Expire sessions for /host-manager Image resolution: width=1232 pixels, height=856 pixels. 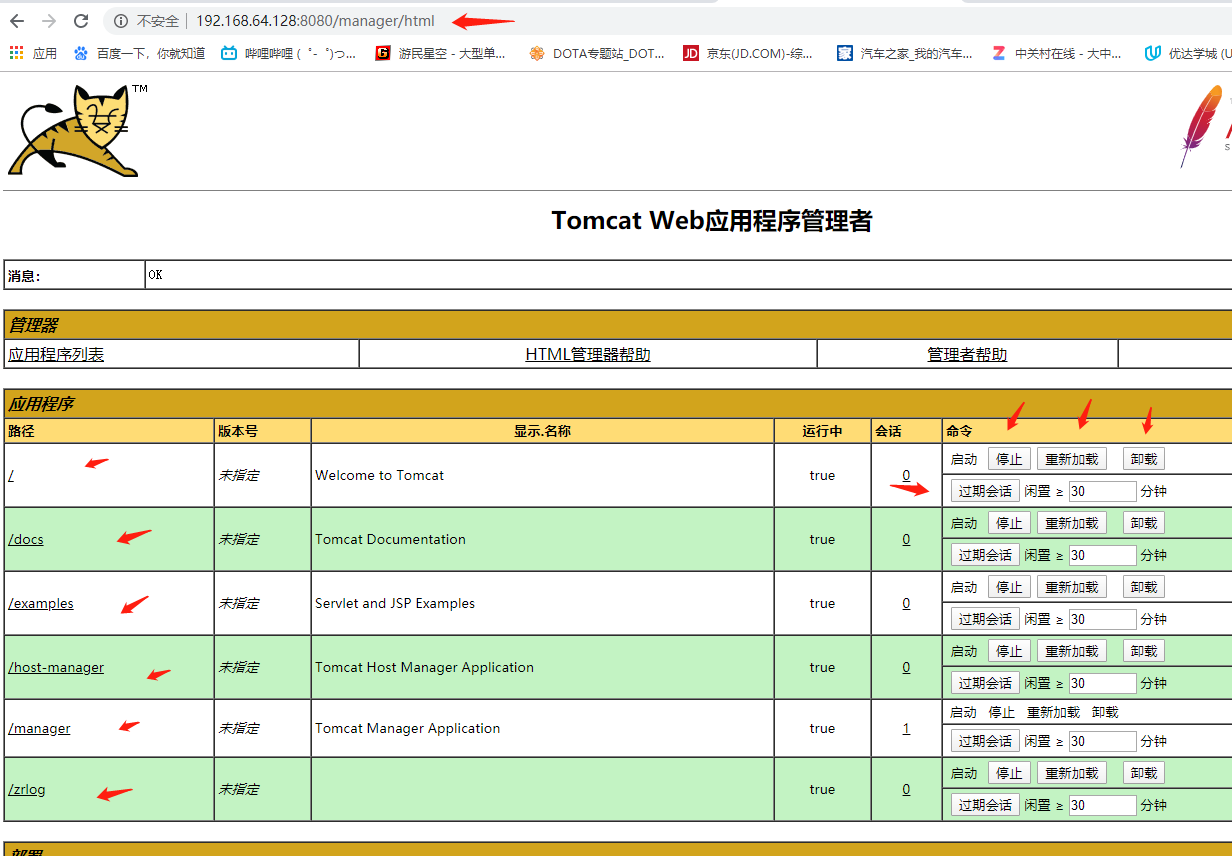click(985, 683)
